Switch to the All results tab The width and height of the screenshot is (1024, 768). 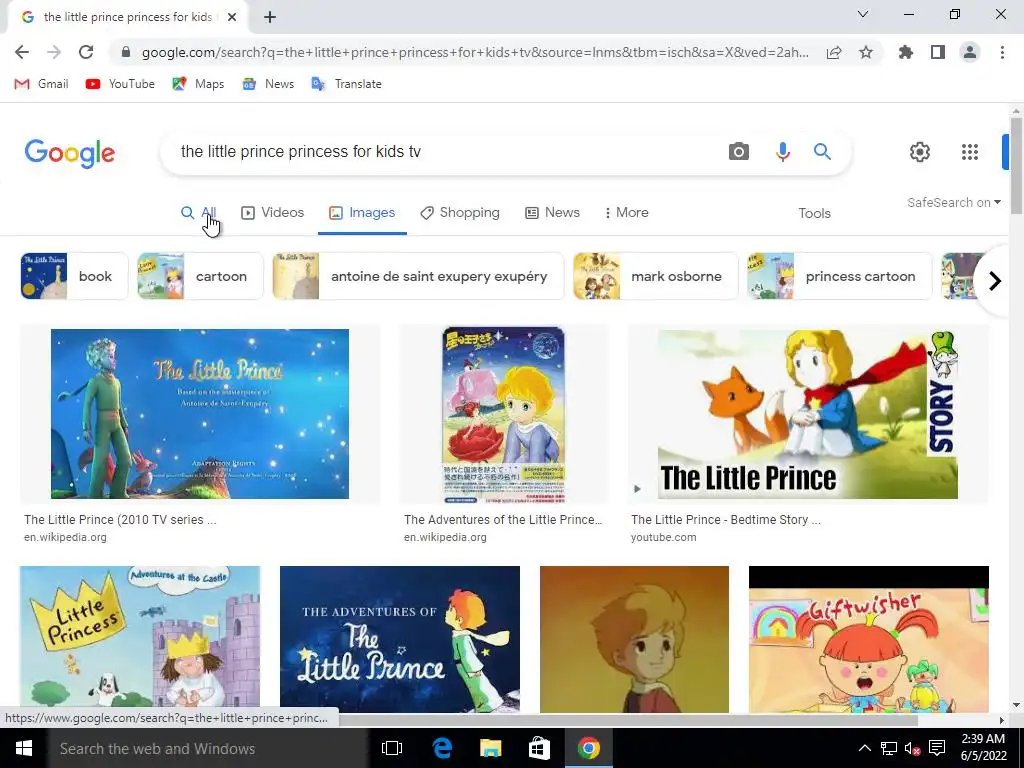(199, 213)
